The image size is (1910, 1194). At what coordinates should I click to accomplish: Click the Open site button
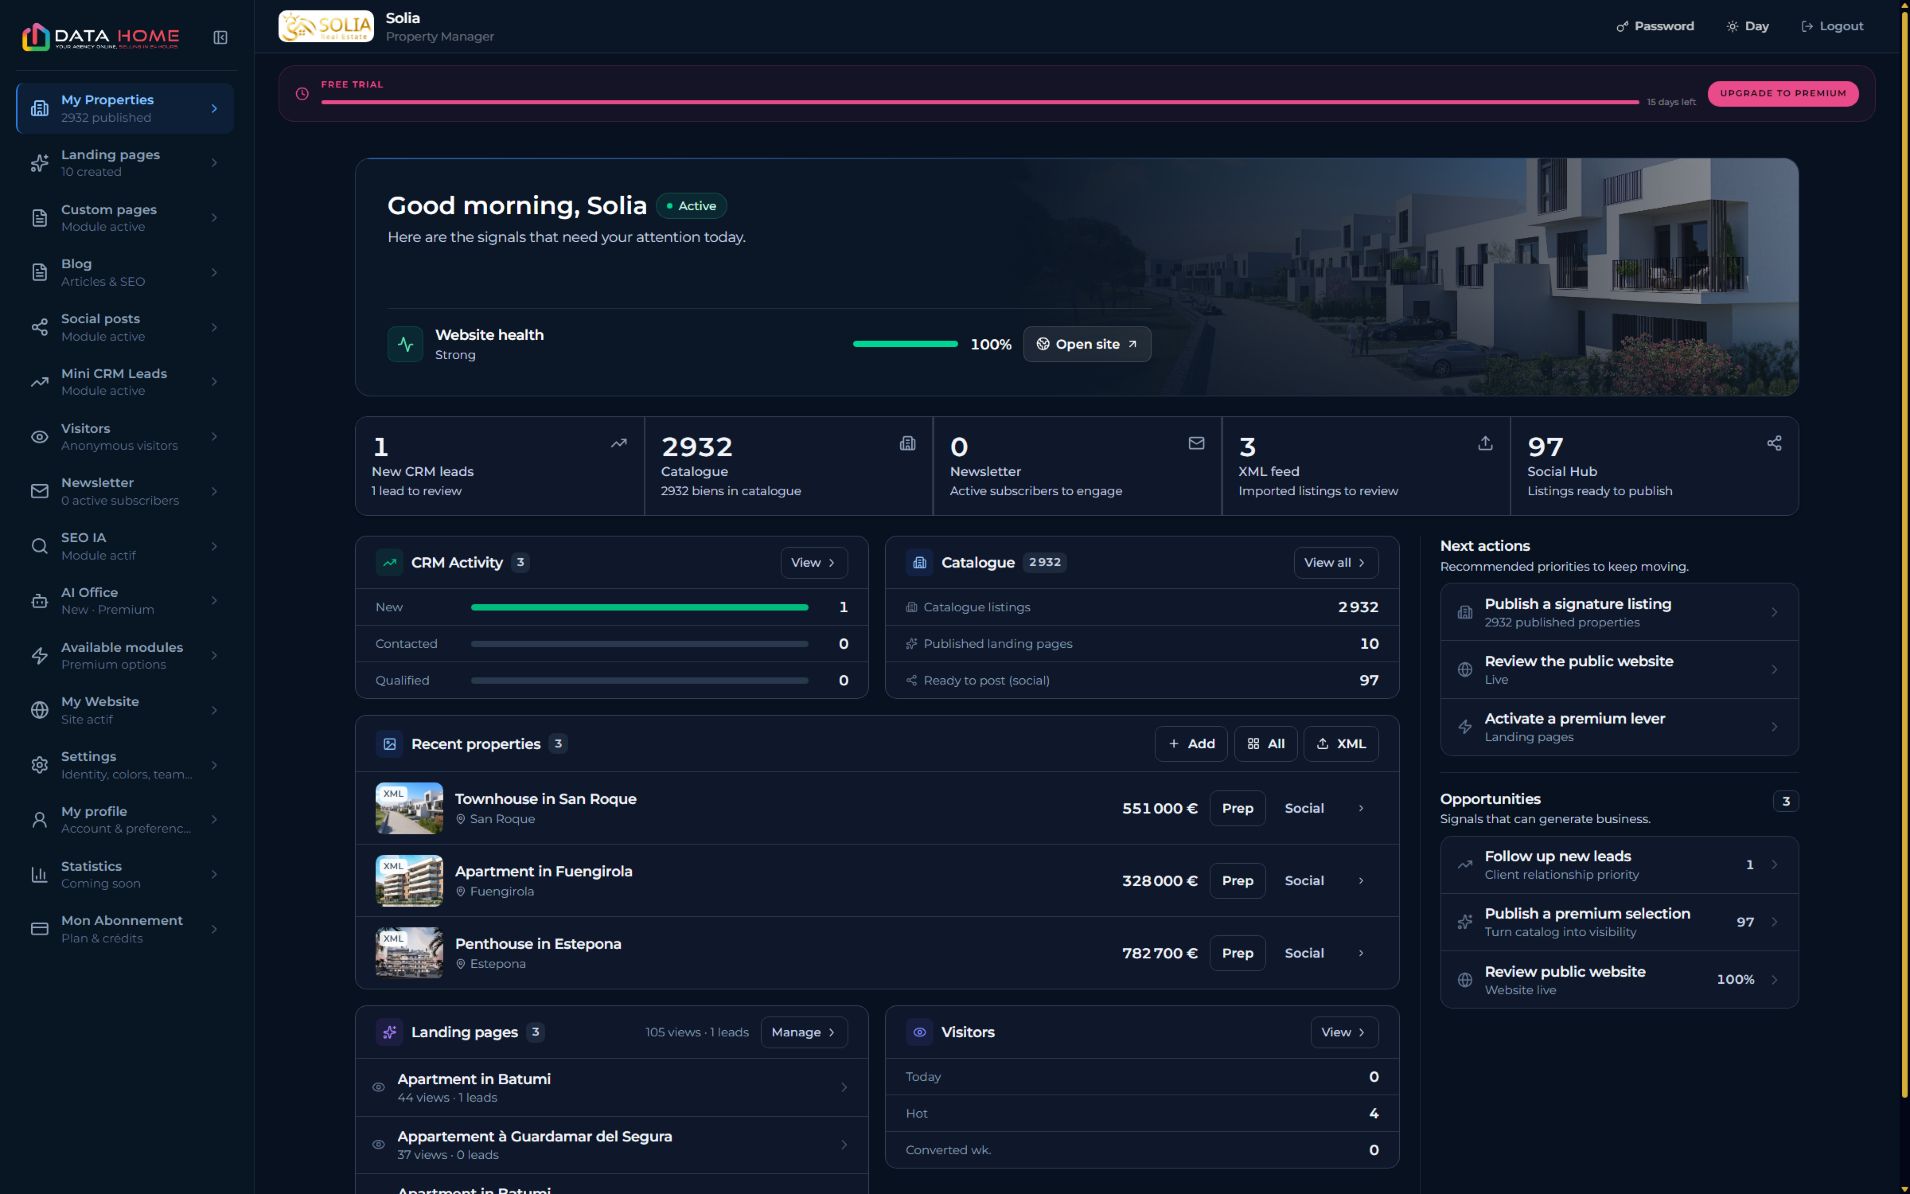click(1087, 344)
